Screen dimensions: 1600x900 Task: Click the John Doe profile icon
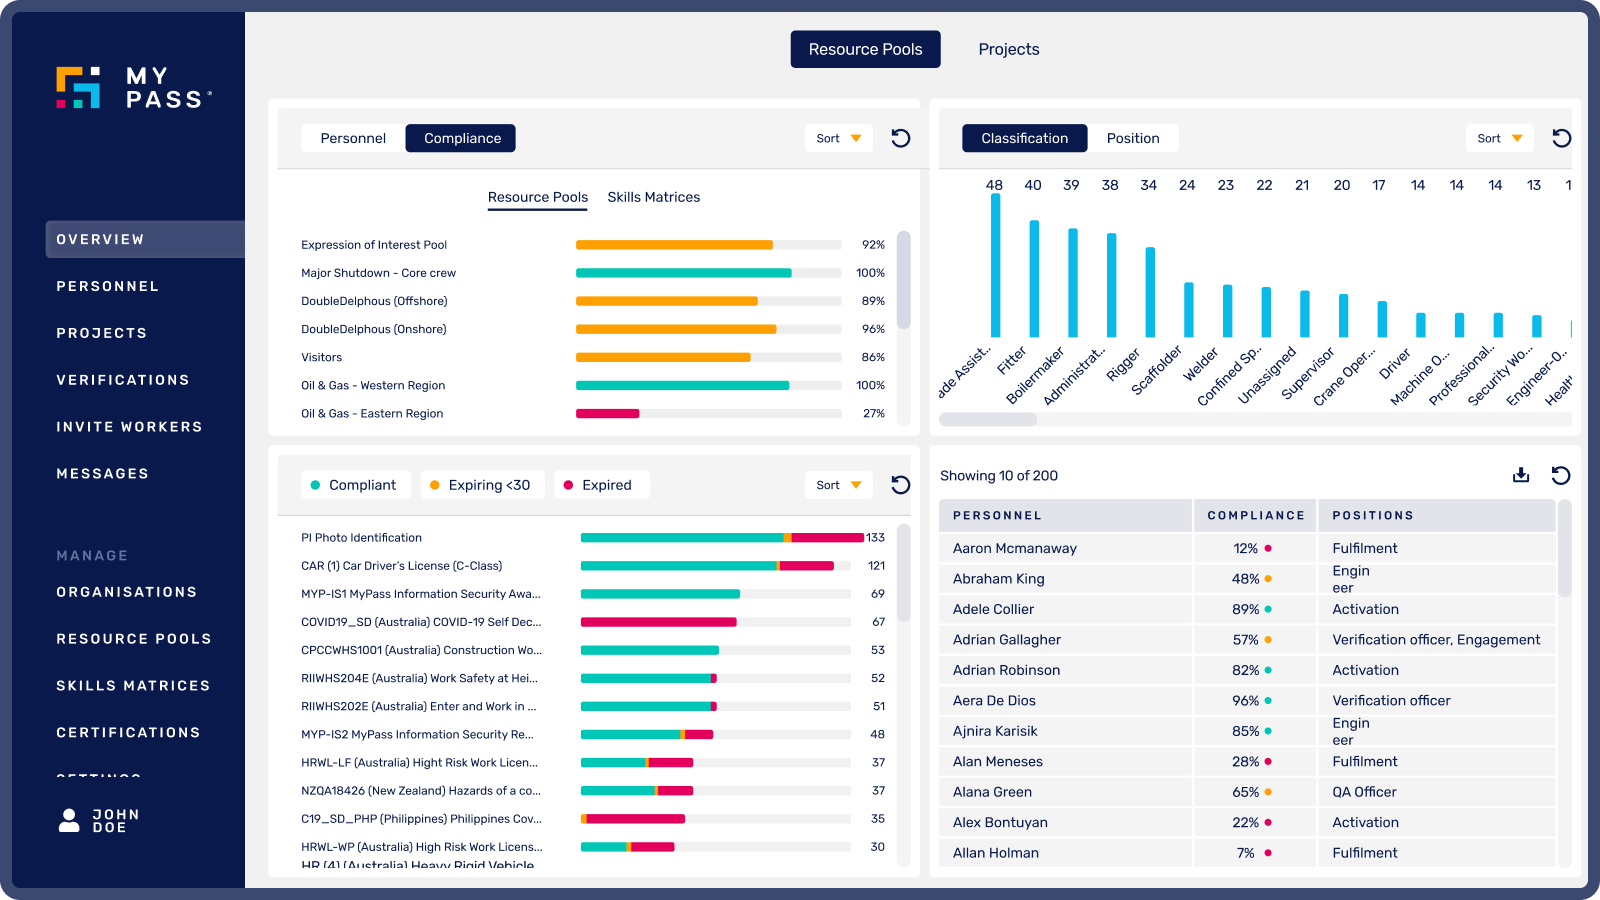pos(68,820)
